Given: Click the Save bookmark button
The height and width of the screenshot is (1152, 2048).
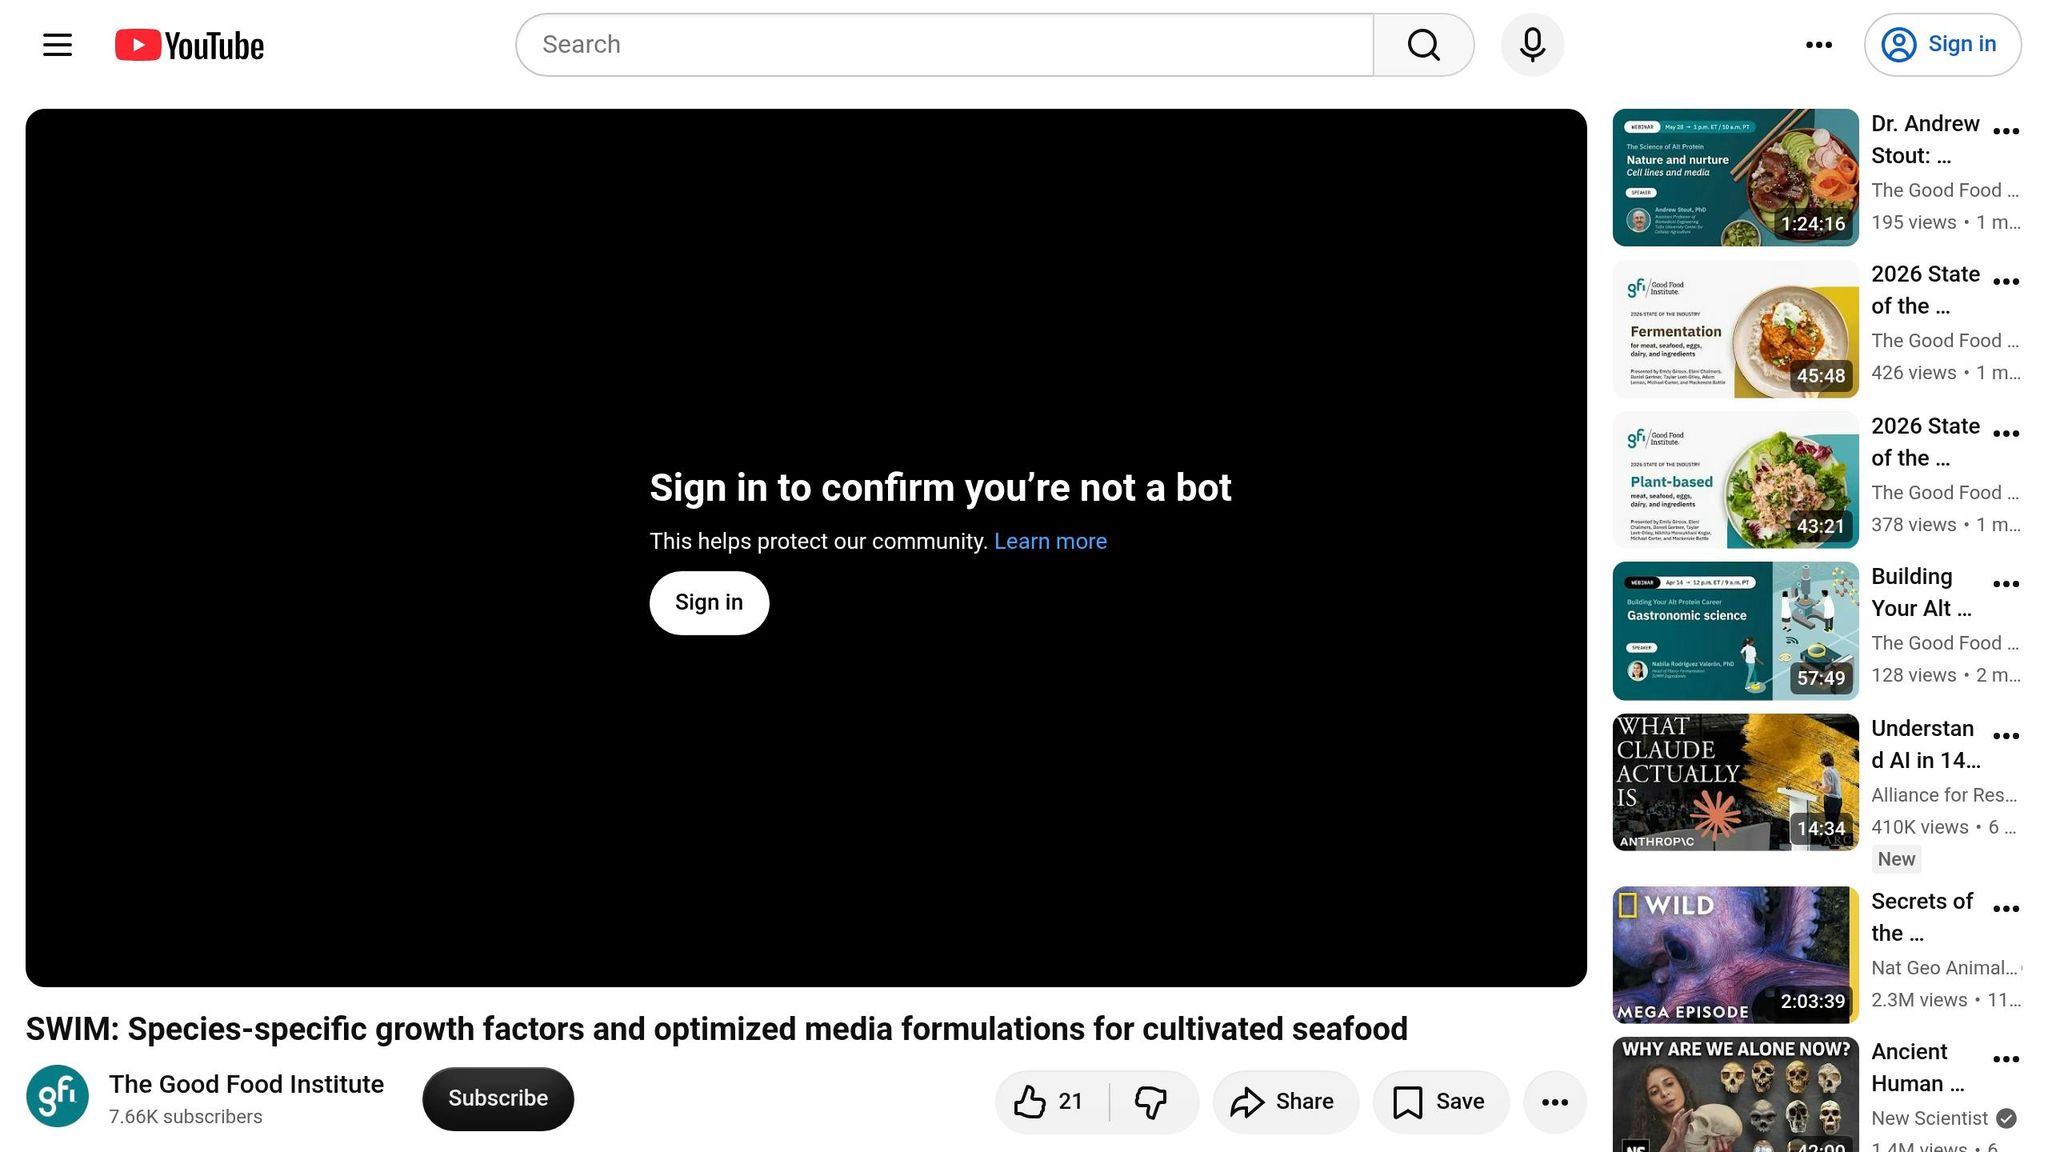Looking at the screenshot, I should pos(1440,1102).
